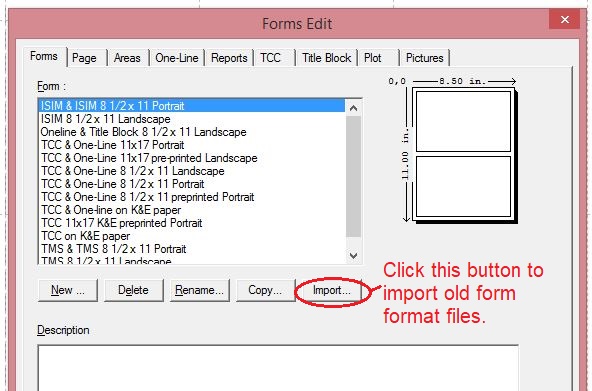Show the Pictures tab
This screenshot has height=391, width=592.
(x=424, y=58)
